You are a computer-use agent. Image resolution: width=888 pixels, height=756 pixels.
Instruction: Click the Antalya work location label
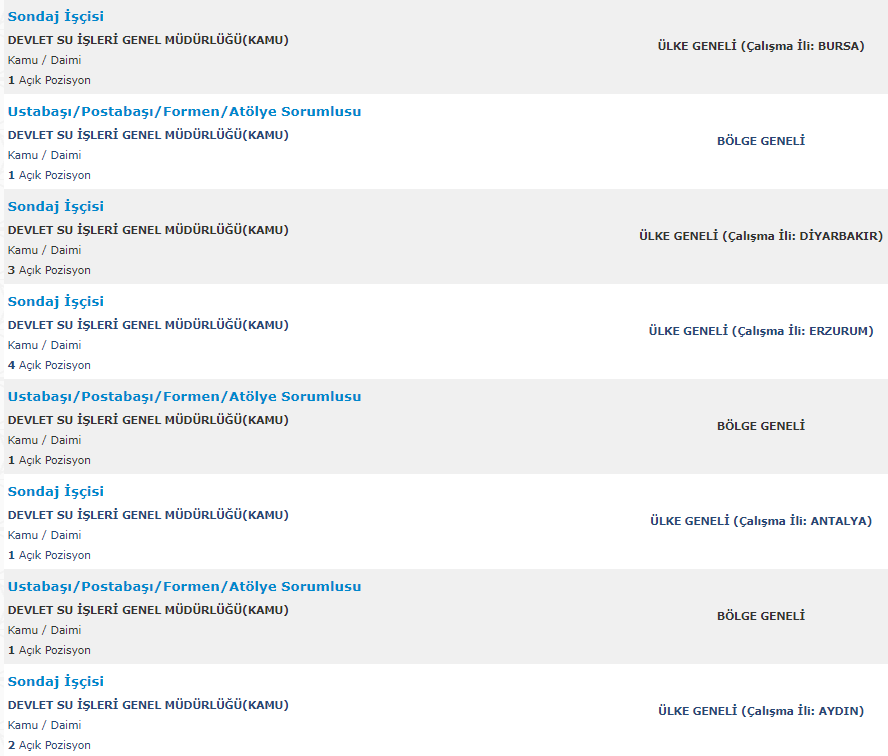click(760, 521)
